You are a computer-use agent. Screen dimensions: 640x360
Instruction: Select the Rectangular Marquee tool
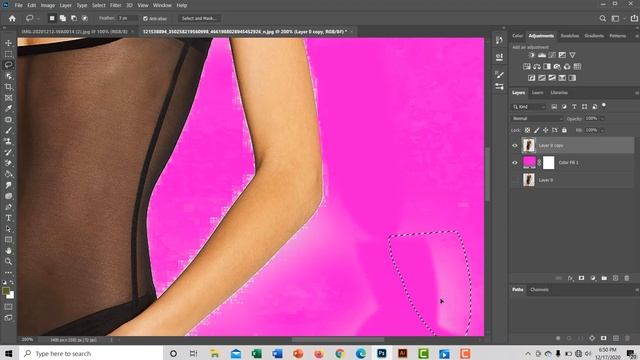tap(8, 54)
